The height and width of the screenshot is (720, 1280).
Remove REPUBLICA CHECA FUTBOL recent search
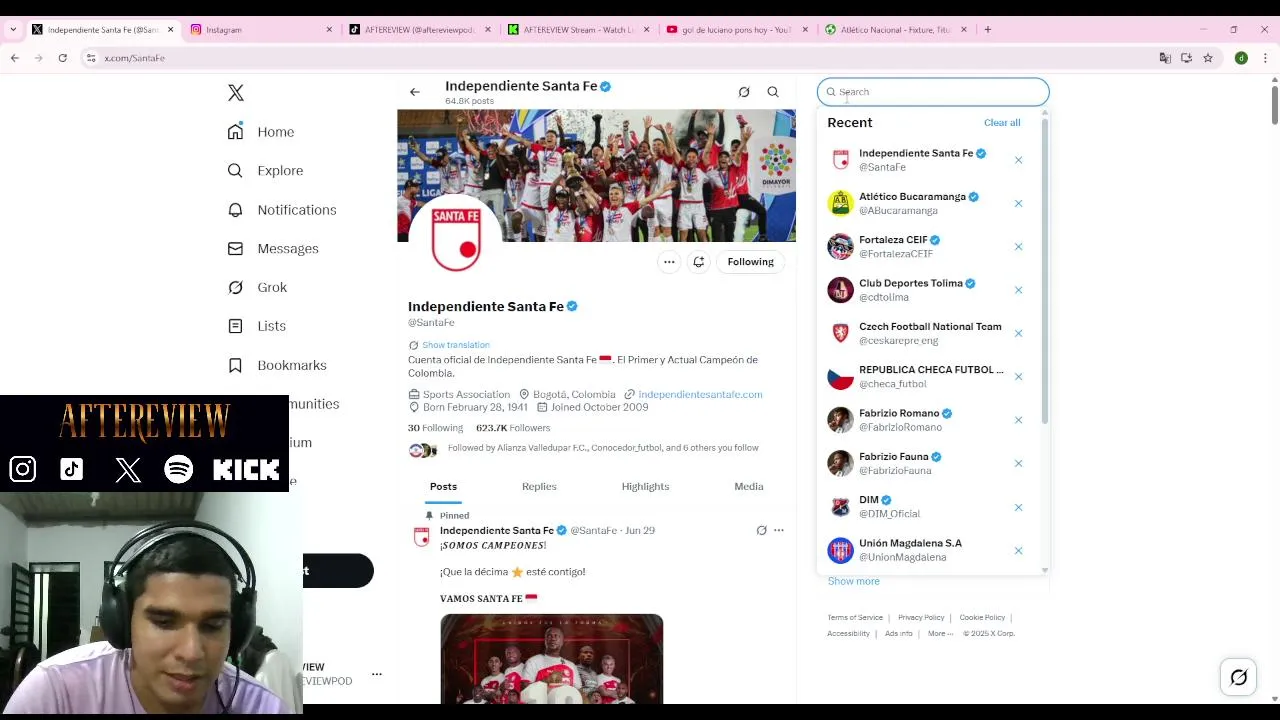[1018, 377]
